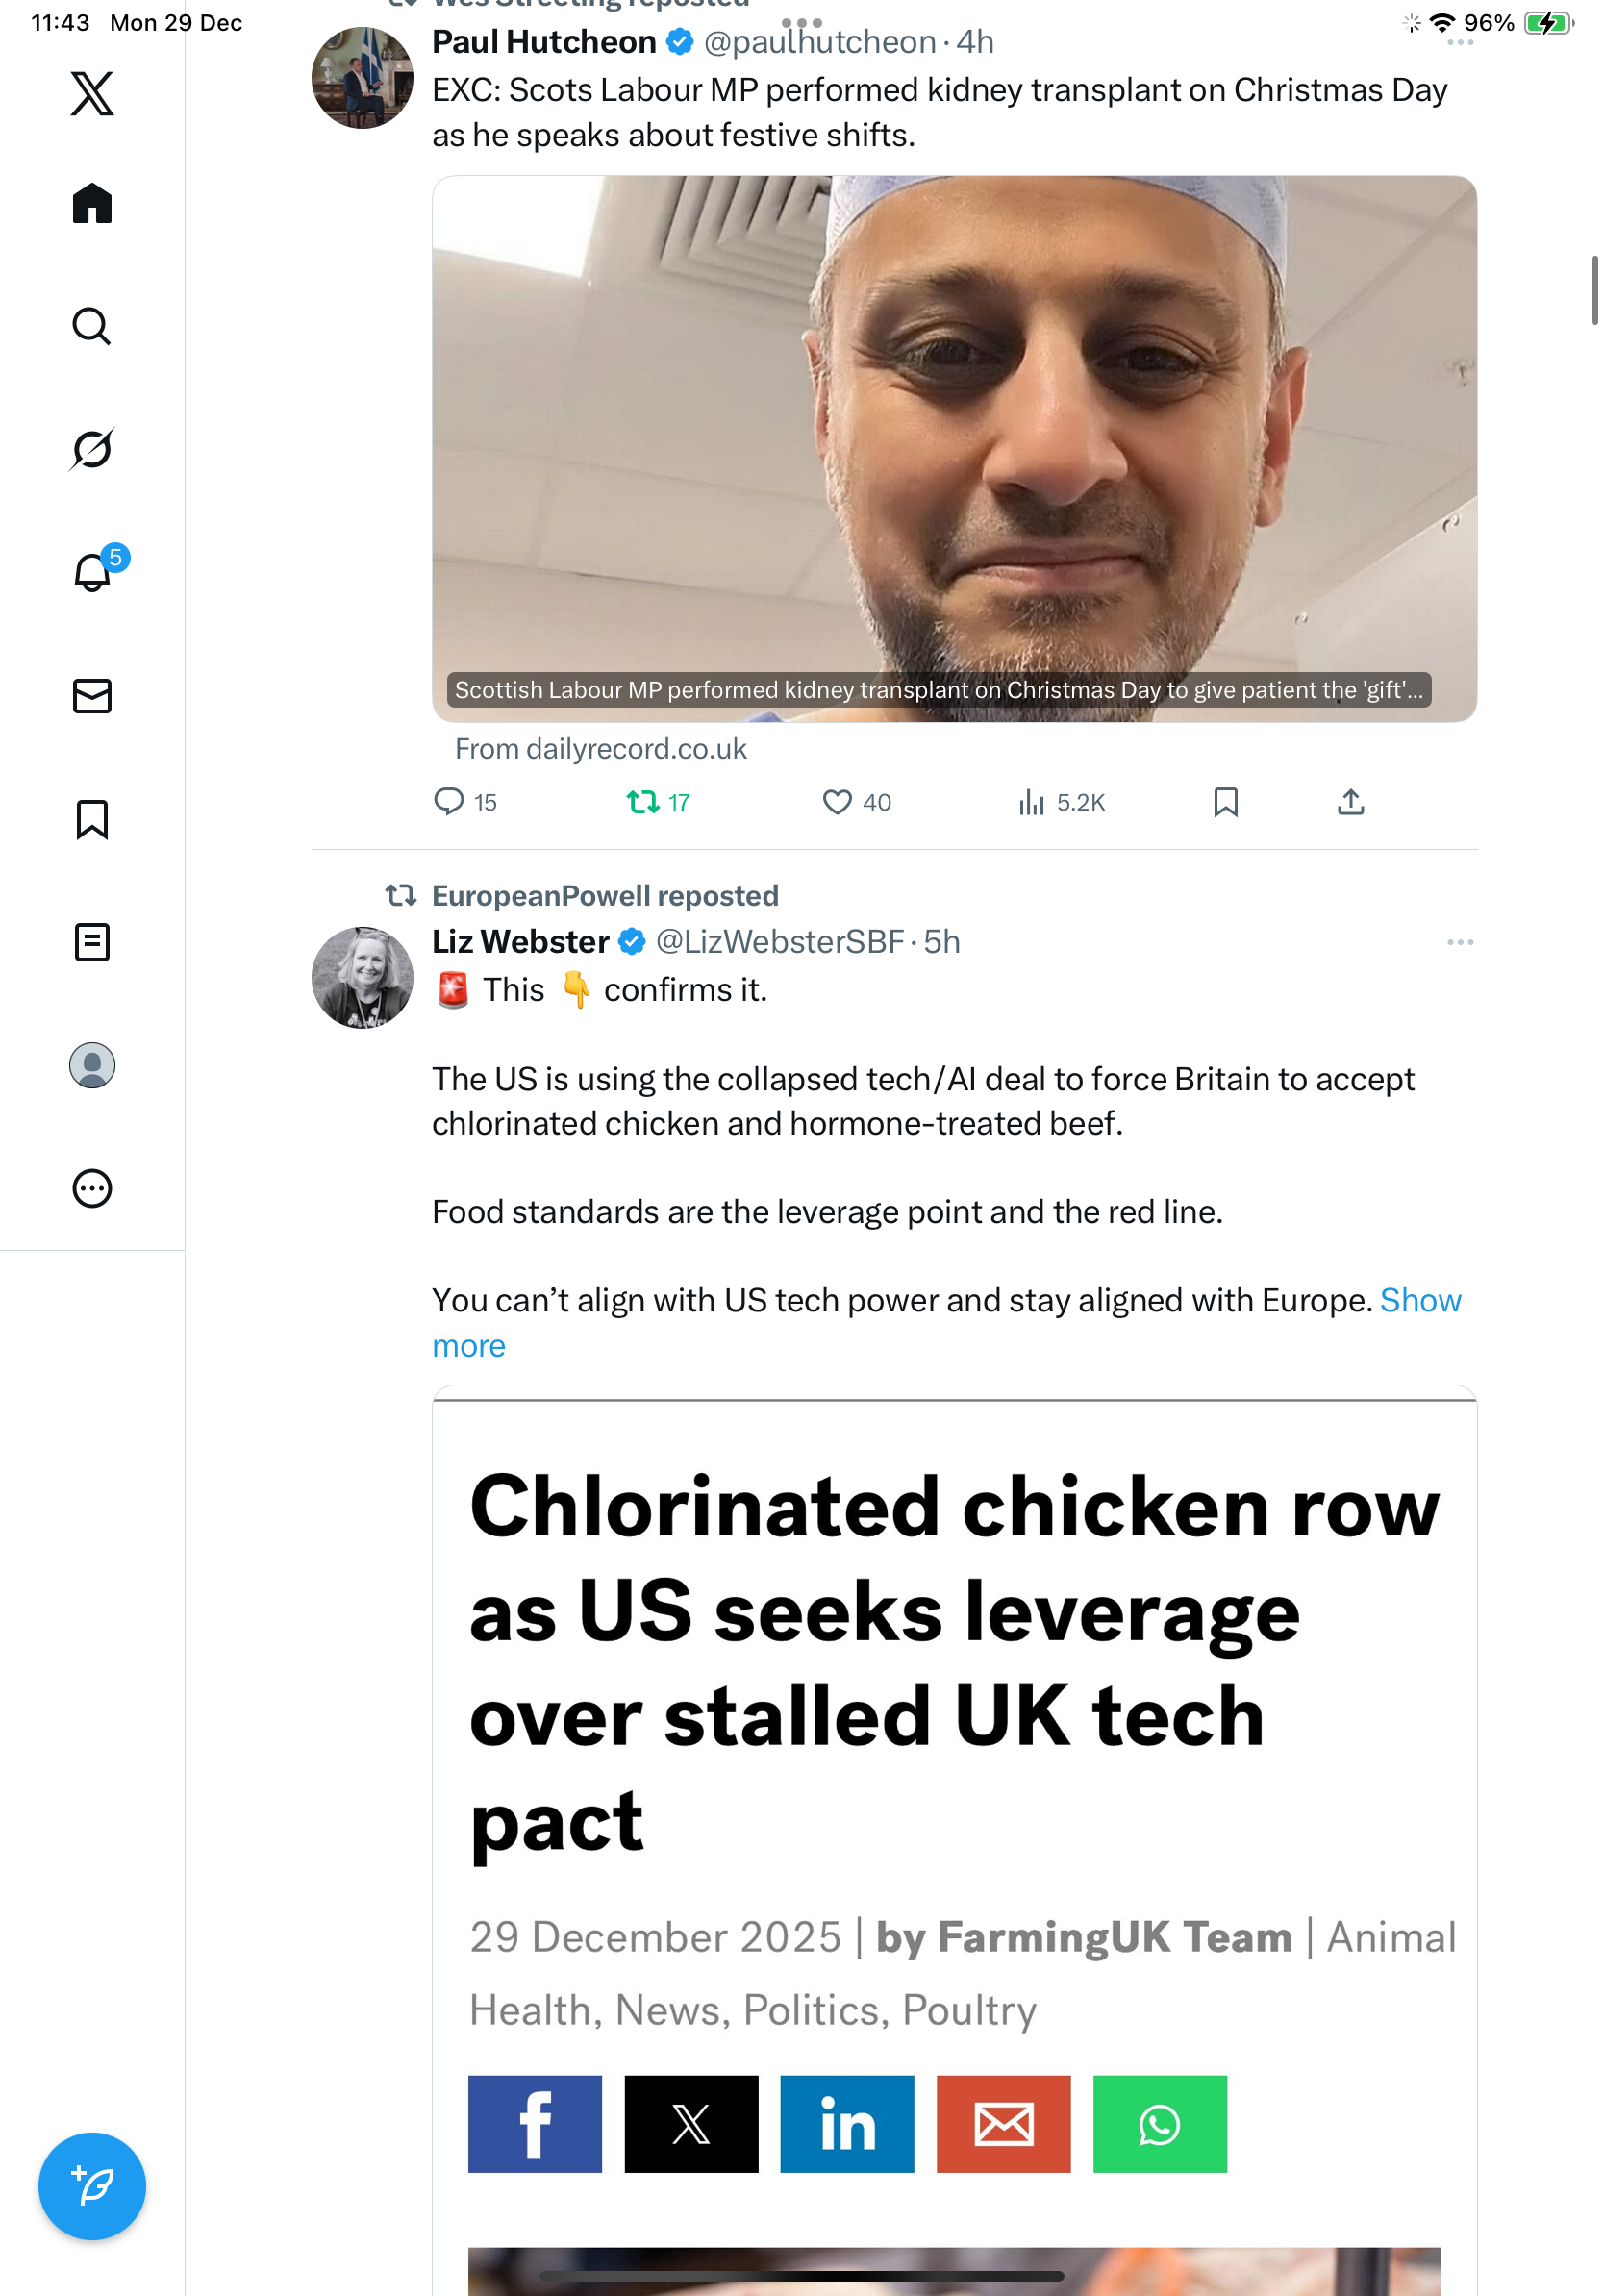Tap the compose new post button

92,2185
